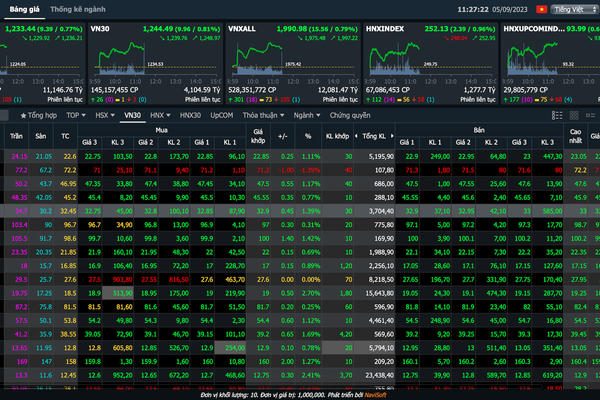Image resolution: width=600 pixels, height=400 pixels.
Task: Click the Vietnam flag icon
Action: pos(543,8)
